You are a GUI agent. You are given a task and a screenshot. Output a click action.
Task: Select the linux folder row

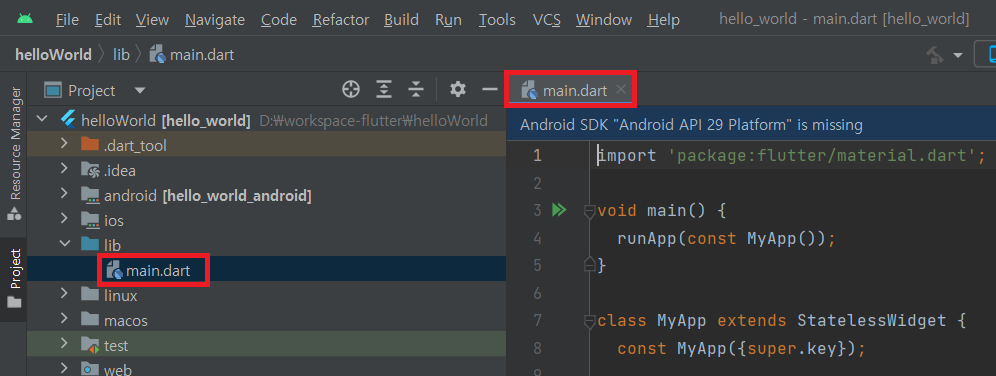tap(267, 295)
